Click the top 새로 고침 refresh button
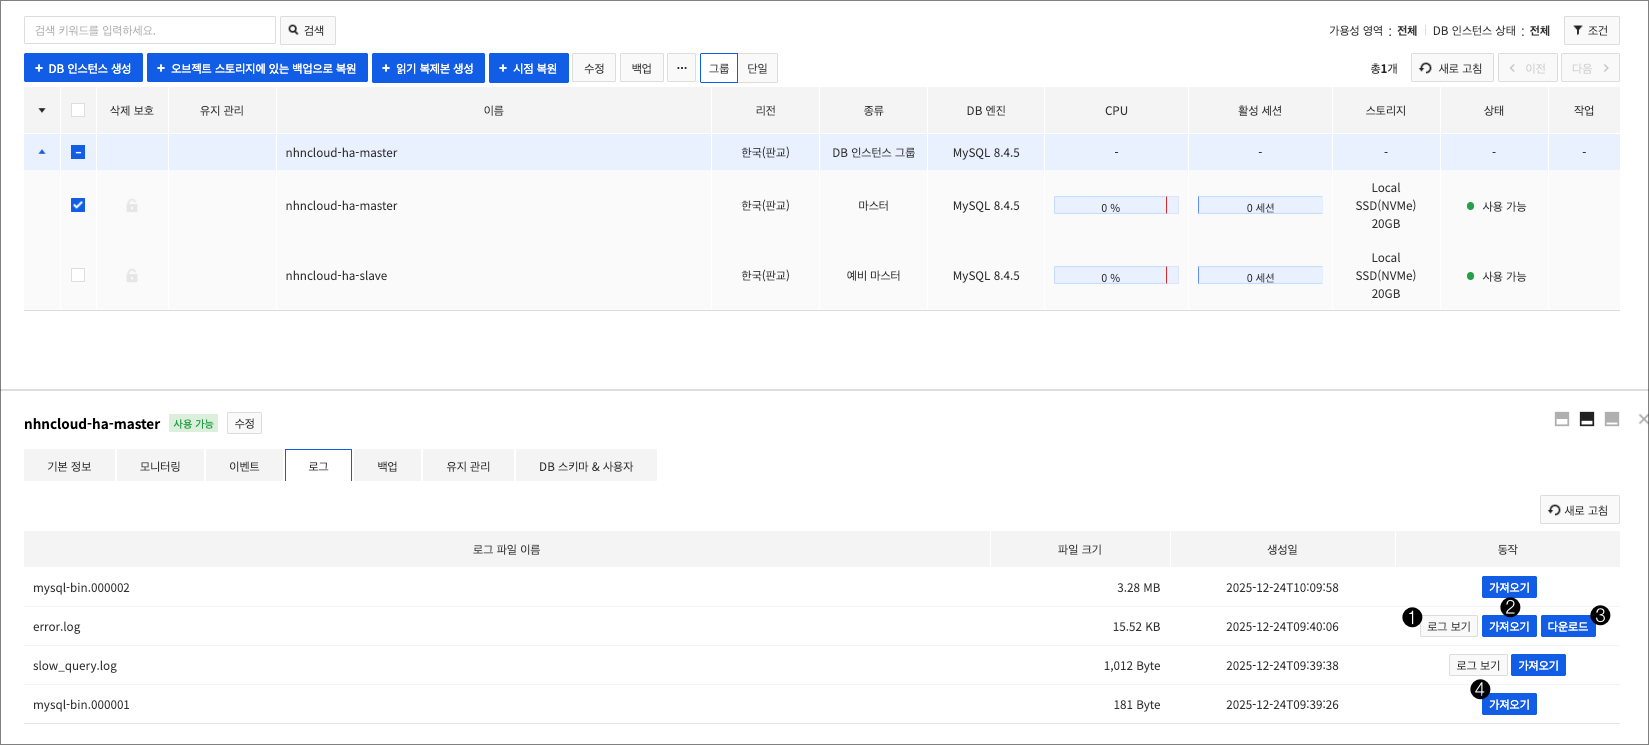1649x745 pixels. [x=1452, y=68]
